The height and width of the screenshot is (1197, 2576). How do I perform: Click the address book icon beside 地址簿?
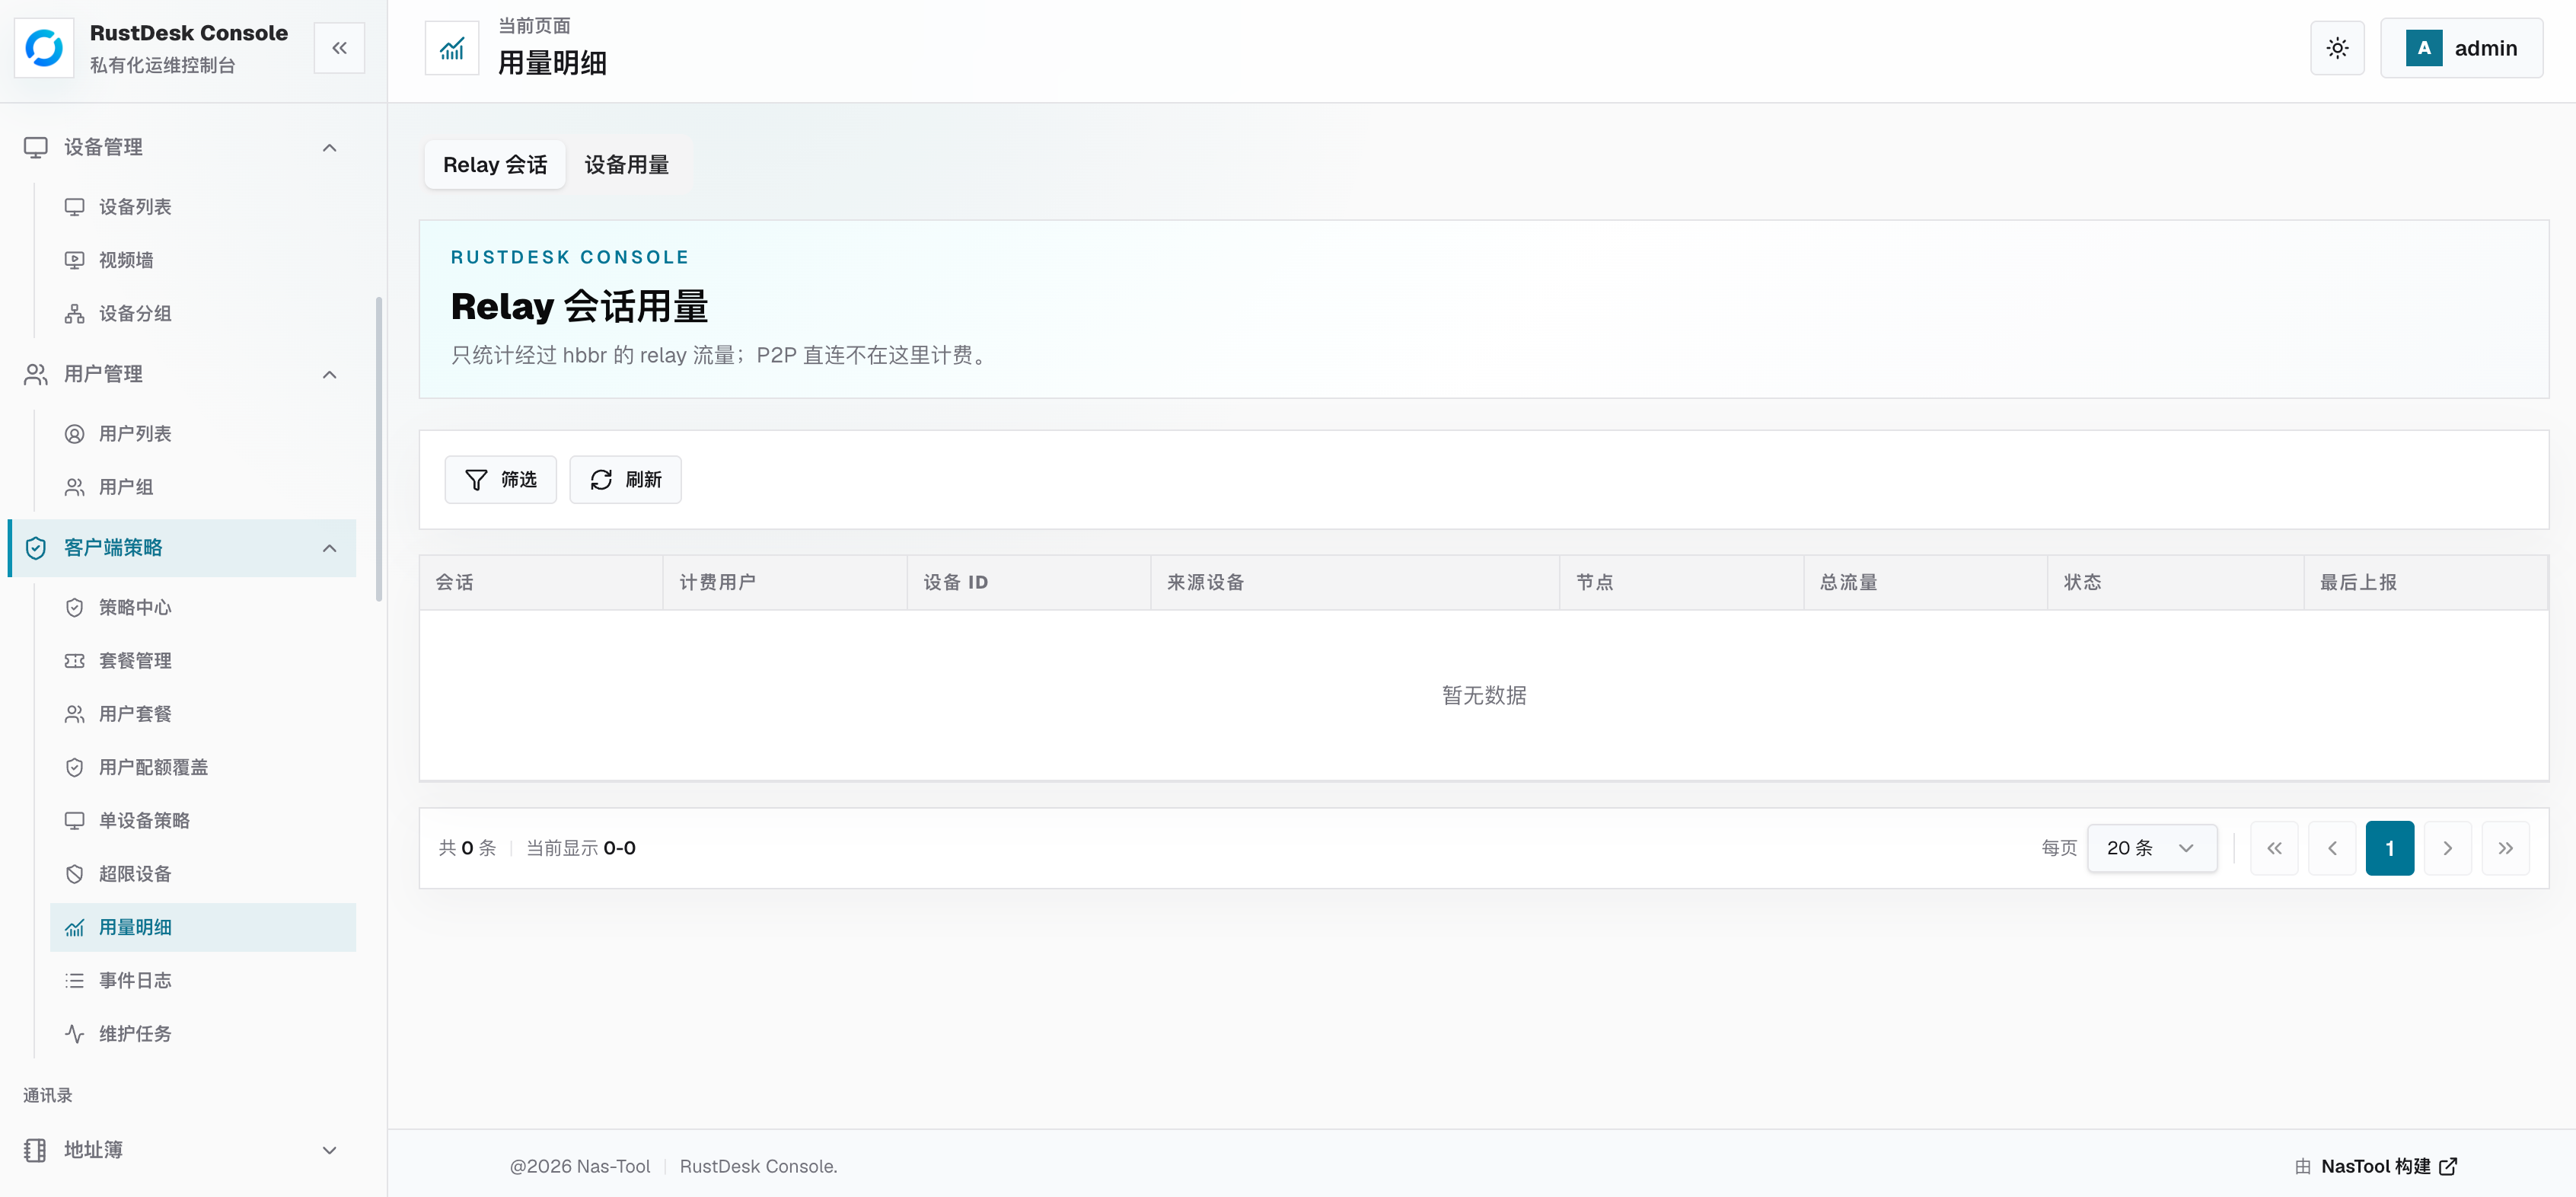[36, 1150]
